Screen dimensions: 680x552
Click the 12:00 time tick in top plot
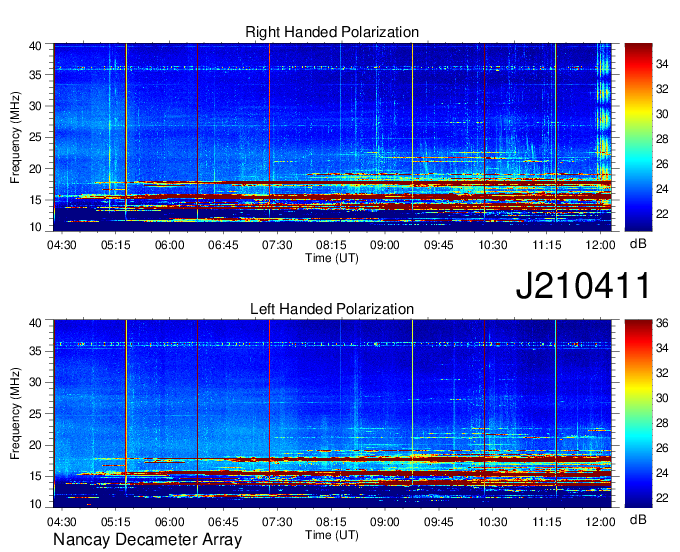coord(601,245)
